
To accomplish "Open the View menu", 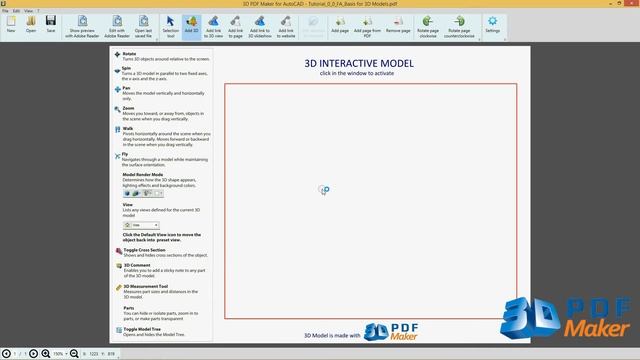I will click(x=29, y=11).
